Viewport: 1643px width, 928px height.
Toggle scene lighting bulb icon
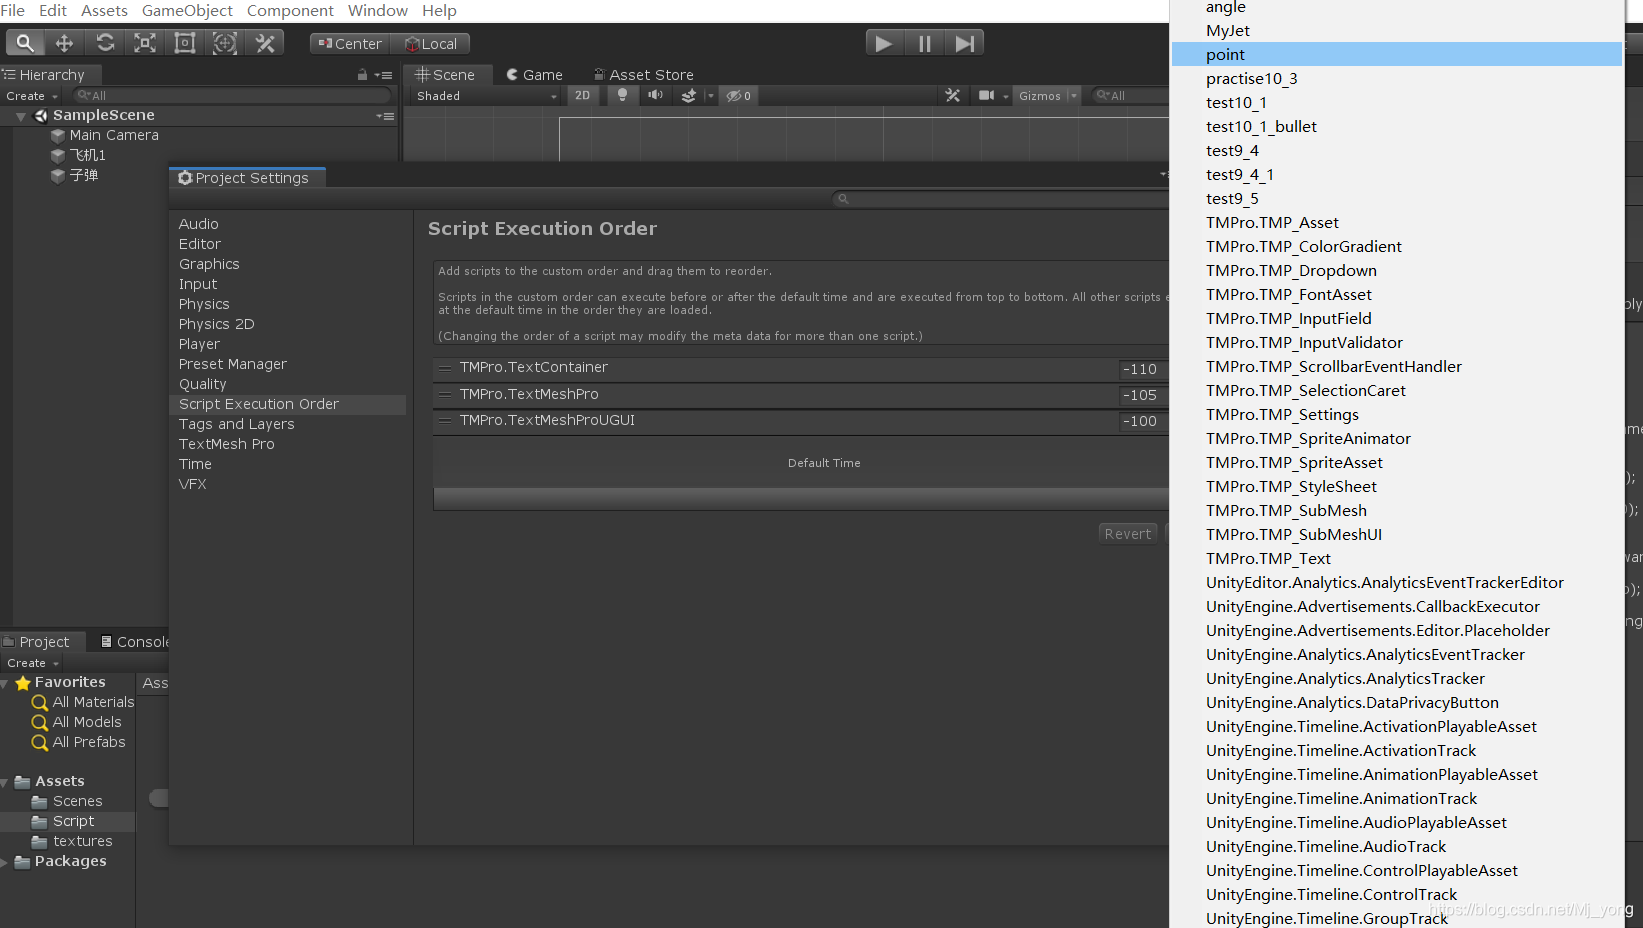[x=622, y=96]
